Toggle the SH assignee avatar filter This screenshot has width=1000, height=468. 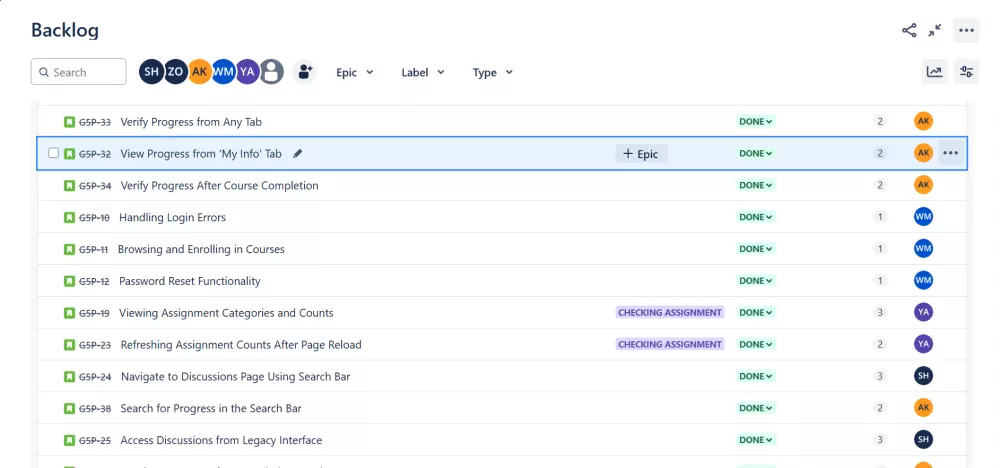pos(151,72)
